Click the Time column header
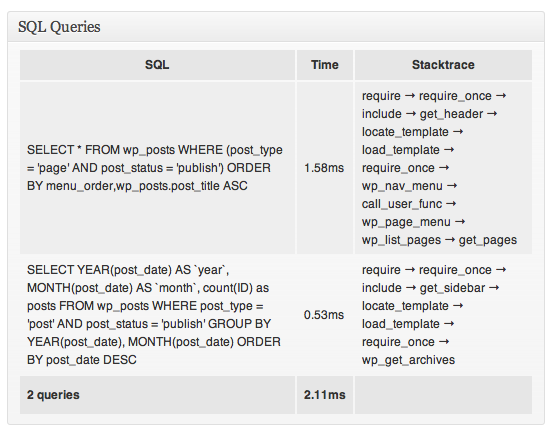 (x=325, y=65)
